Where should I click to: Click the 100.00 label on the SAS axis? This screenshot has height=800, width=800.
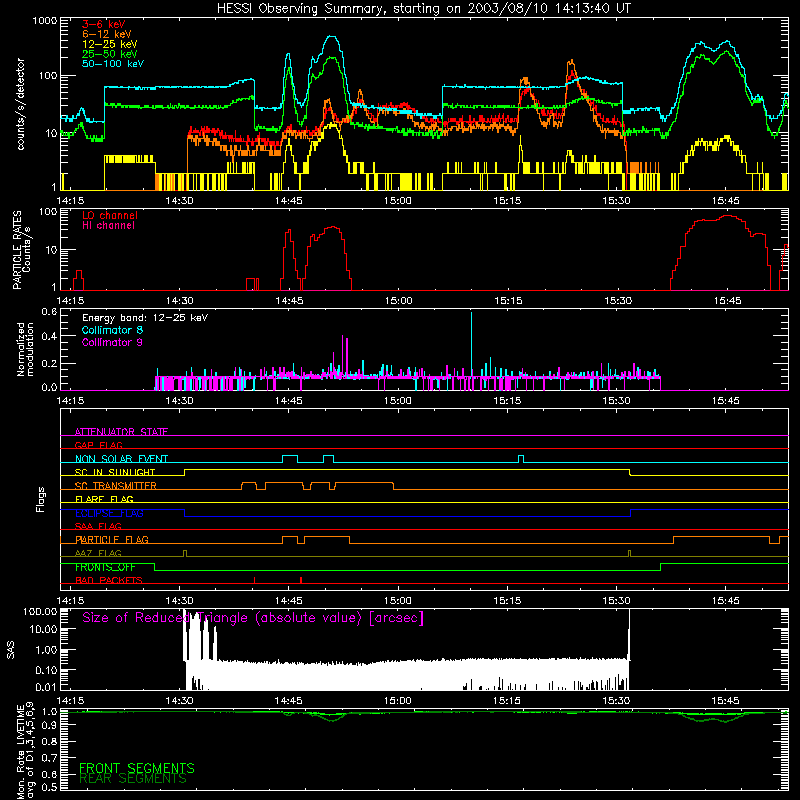(40, 612)
